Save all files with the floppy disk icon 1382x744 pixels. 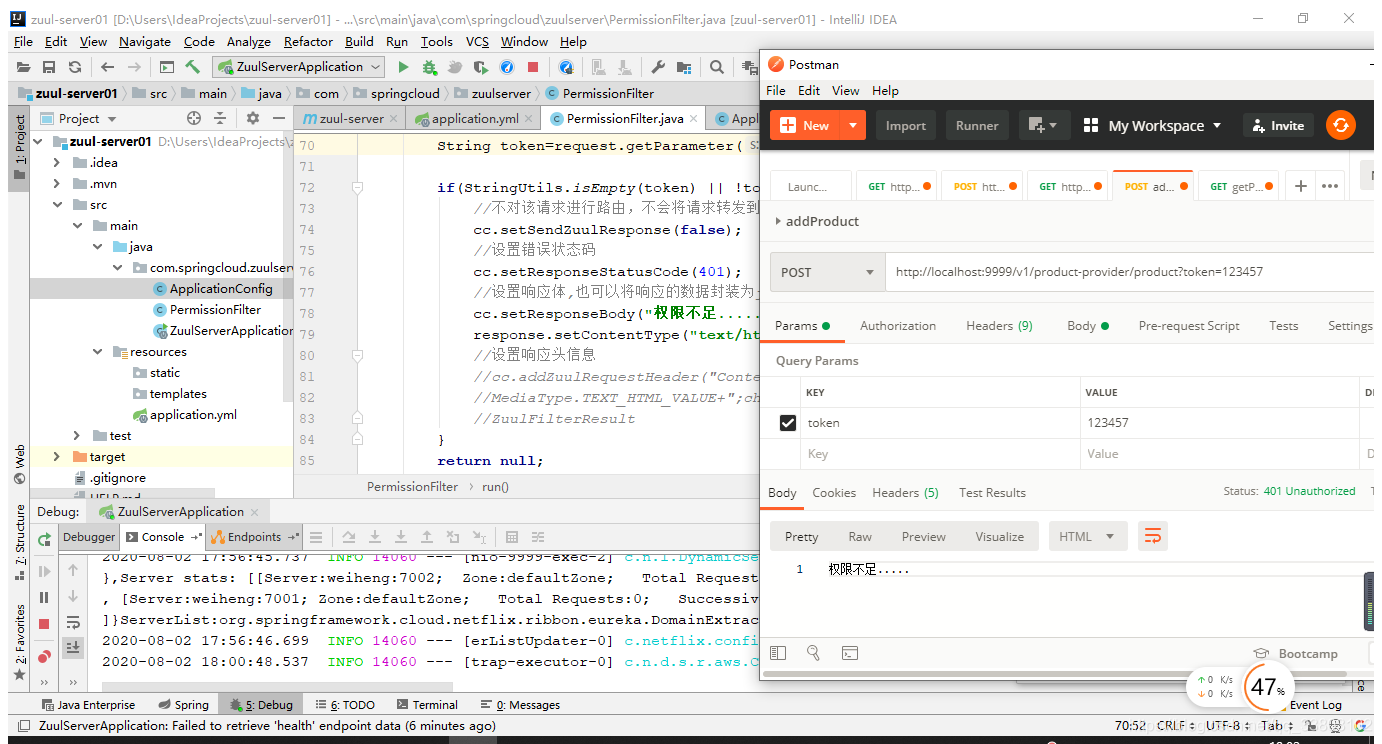(48, 67)
